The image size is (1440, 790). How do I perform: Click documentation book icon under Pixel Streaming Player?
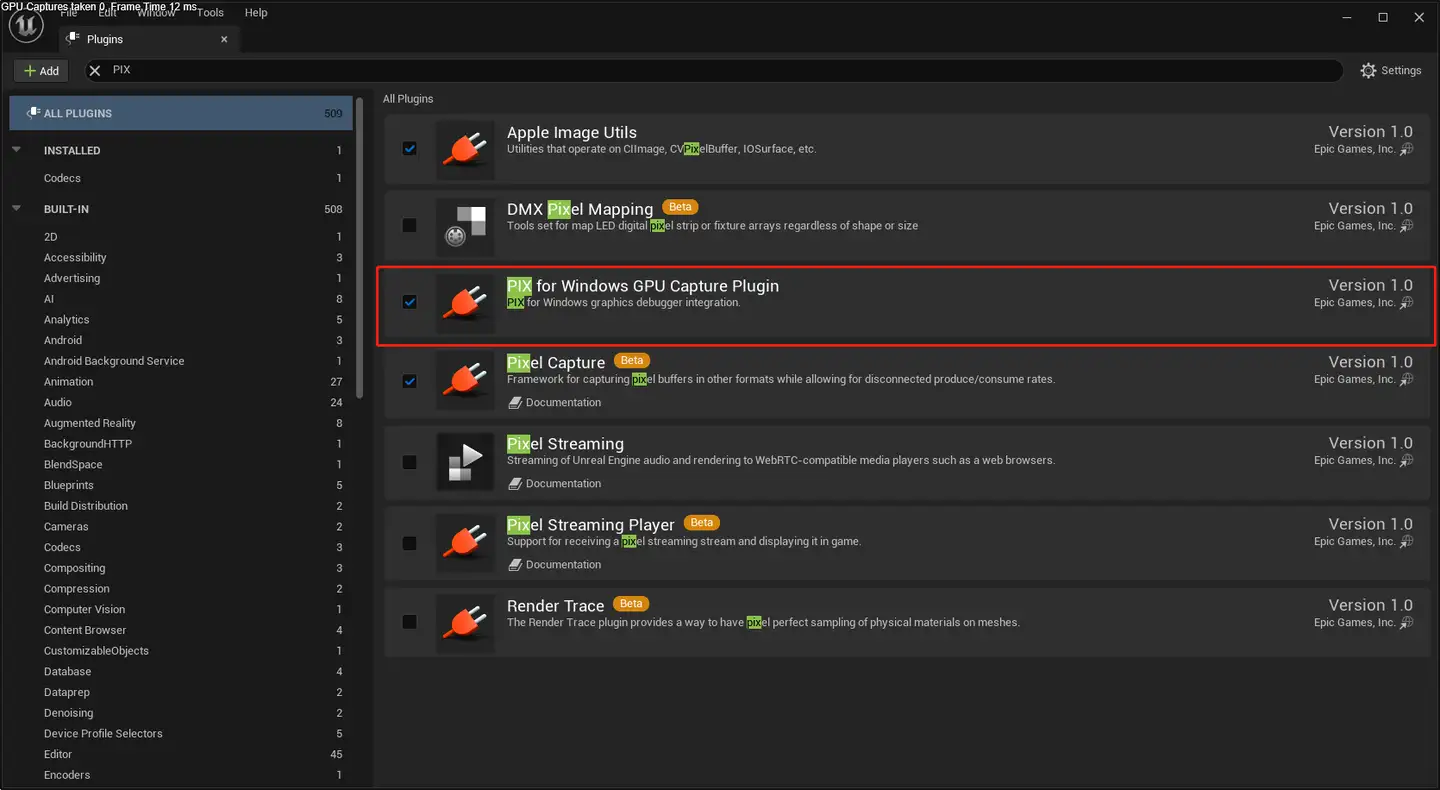(515, 565)
